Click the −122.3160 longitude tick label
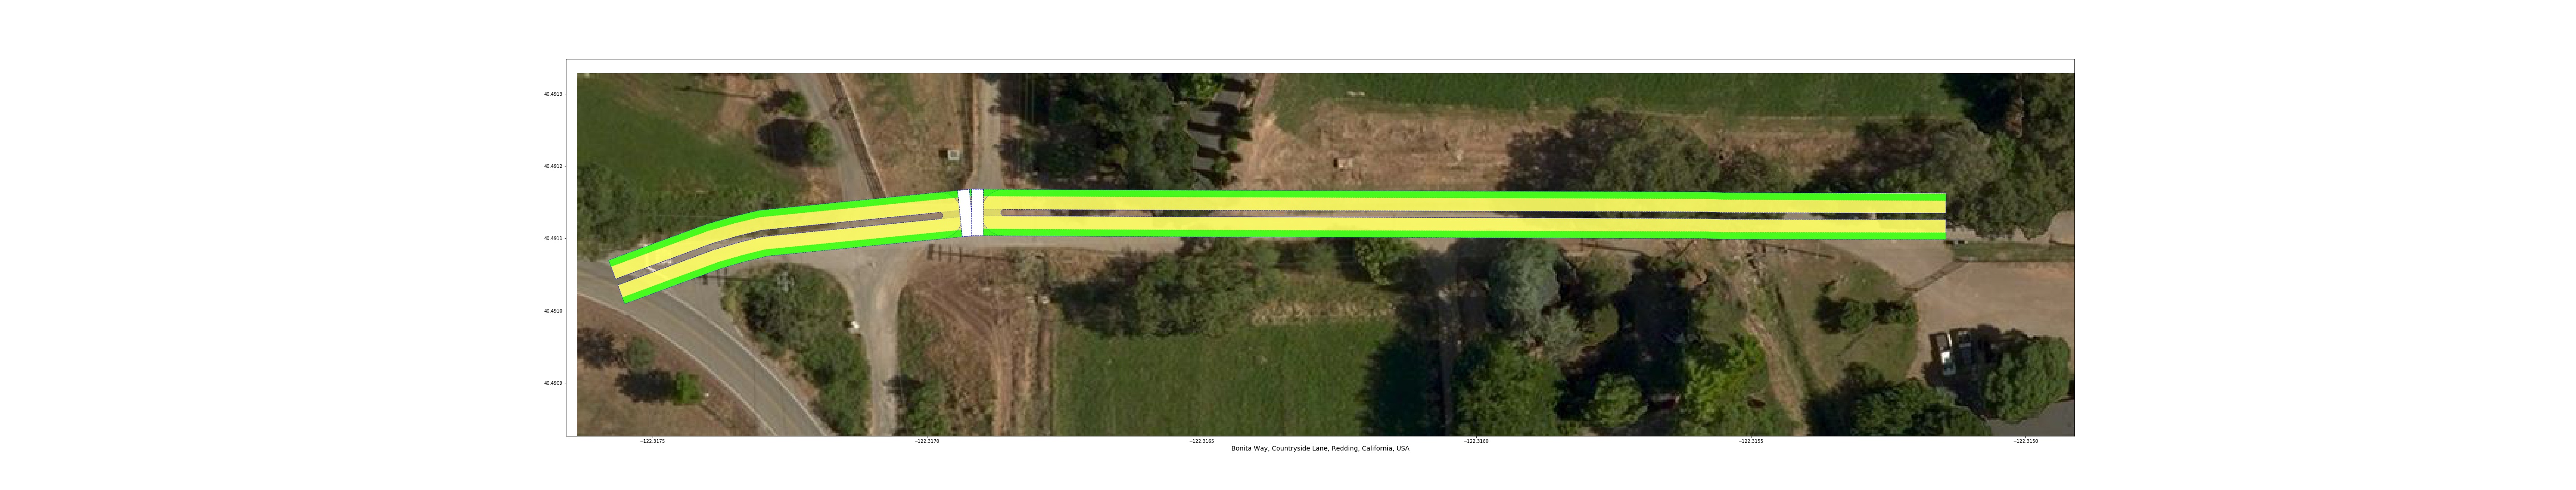Viewport: 2576px width, 490px height. 1476,441
